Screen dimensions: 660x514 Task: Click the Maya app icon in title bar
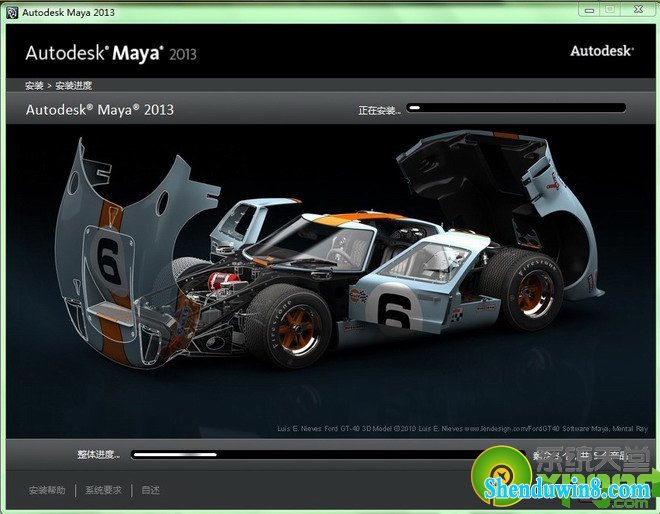pos(12,12)
